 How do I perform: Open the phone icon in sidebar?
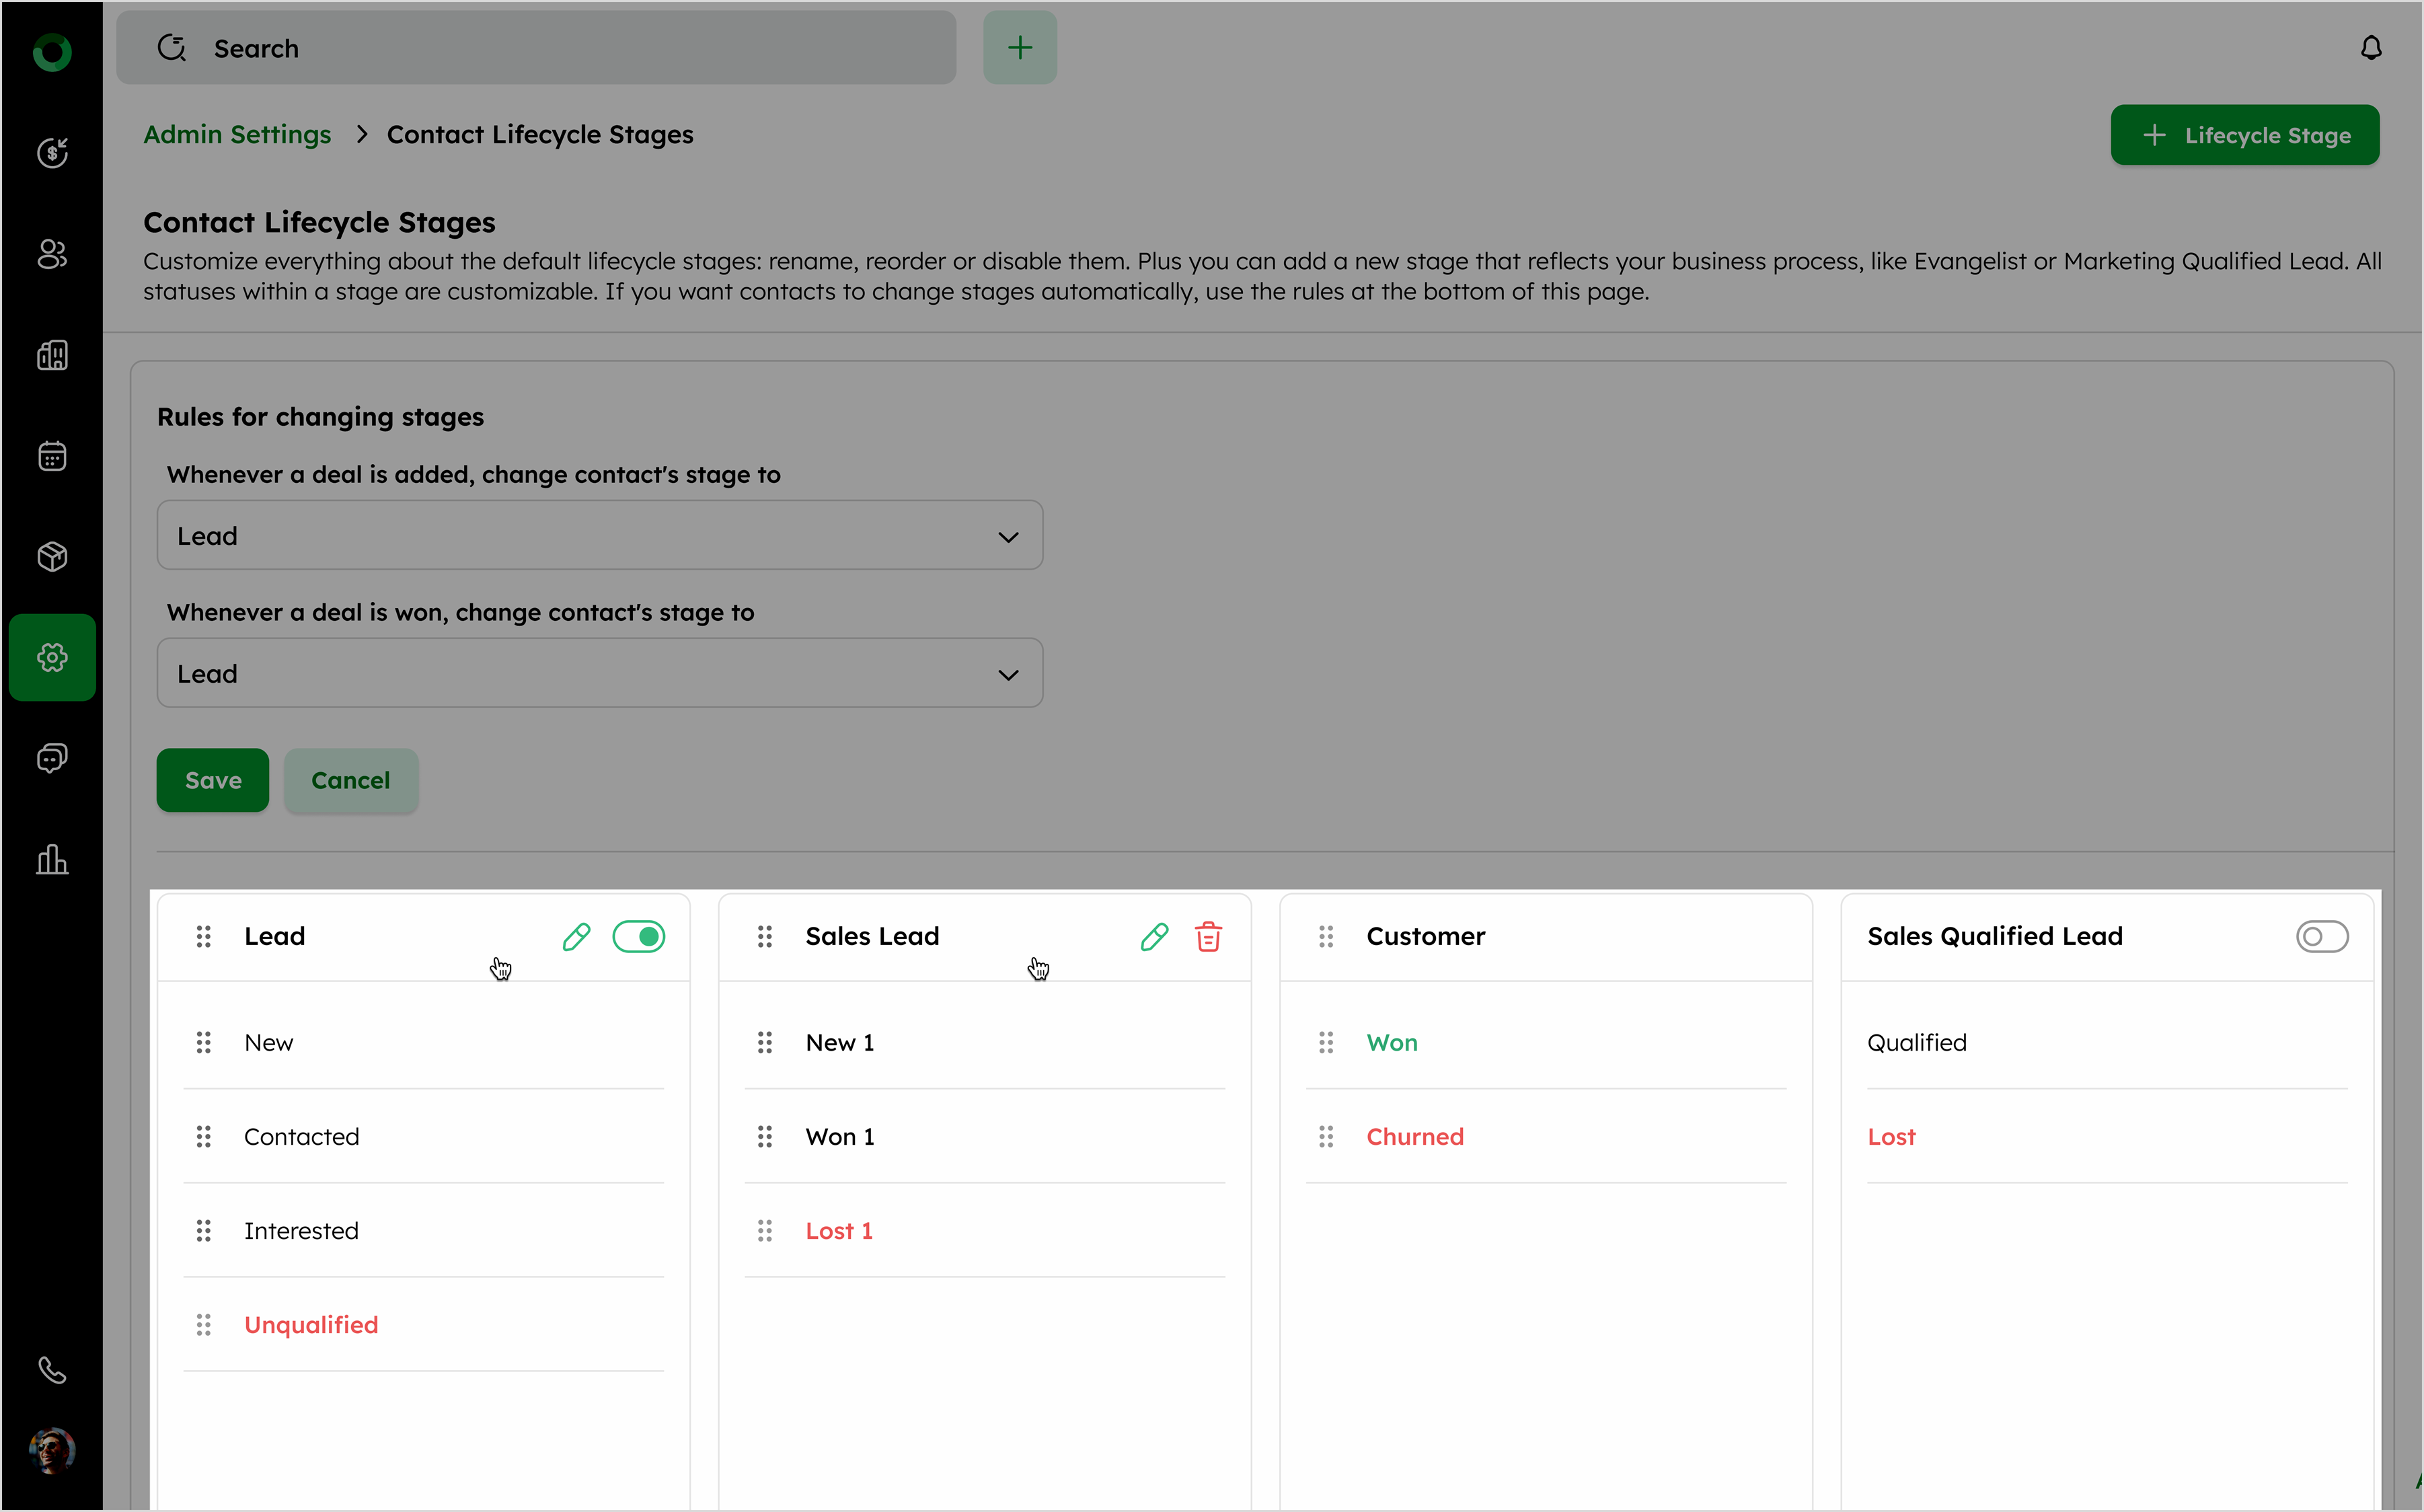coord(52,1370)
